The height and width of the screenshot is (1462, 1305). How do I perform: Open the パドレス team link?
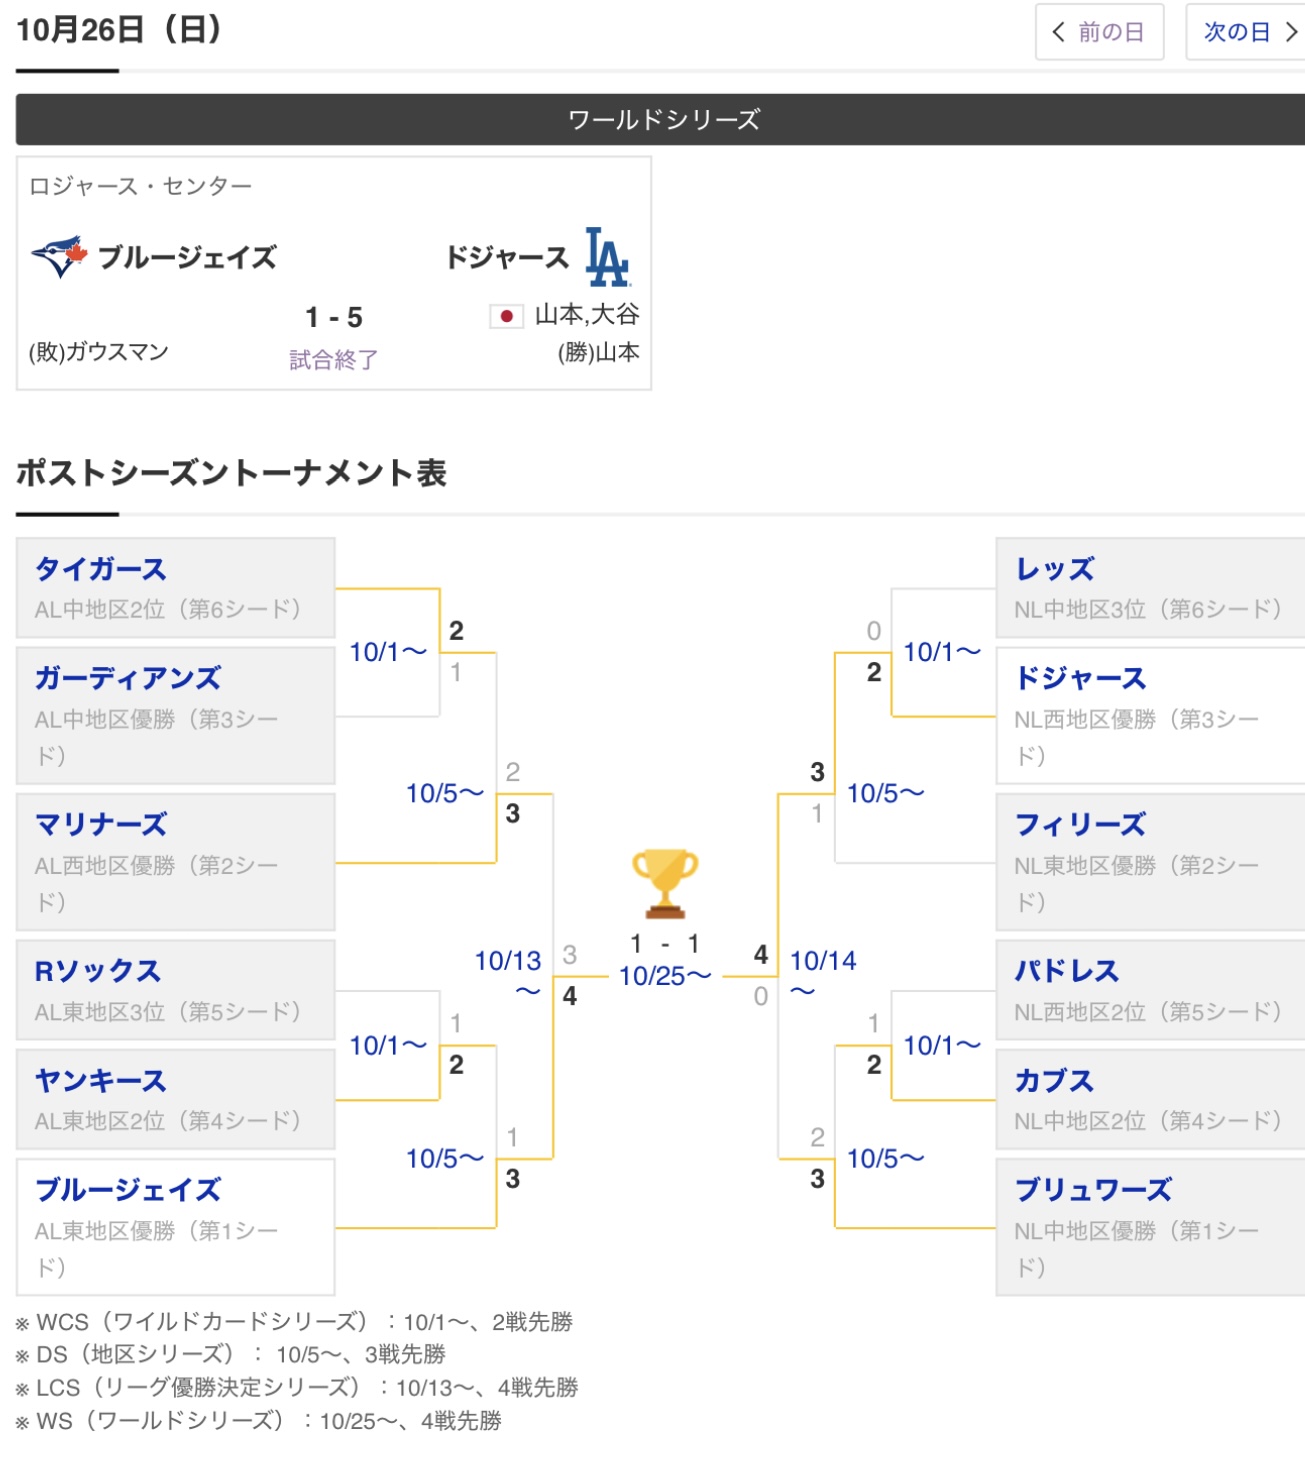tap(1067, 971)
